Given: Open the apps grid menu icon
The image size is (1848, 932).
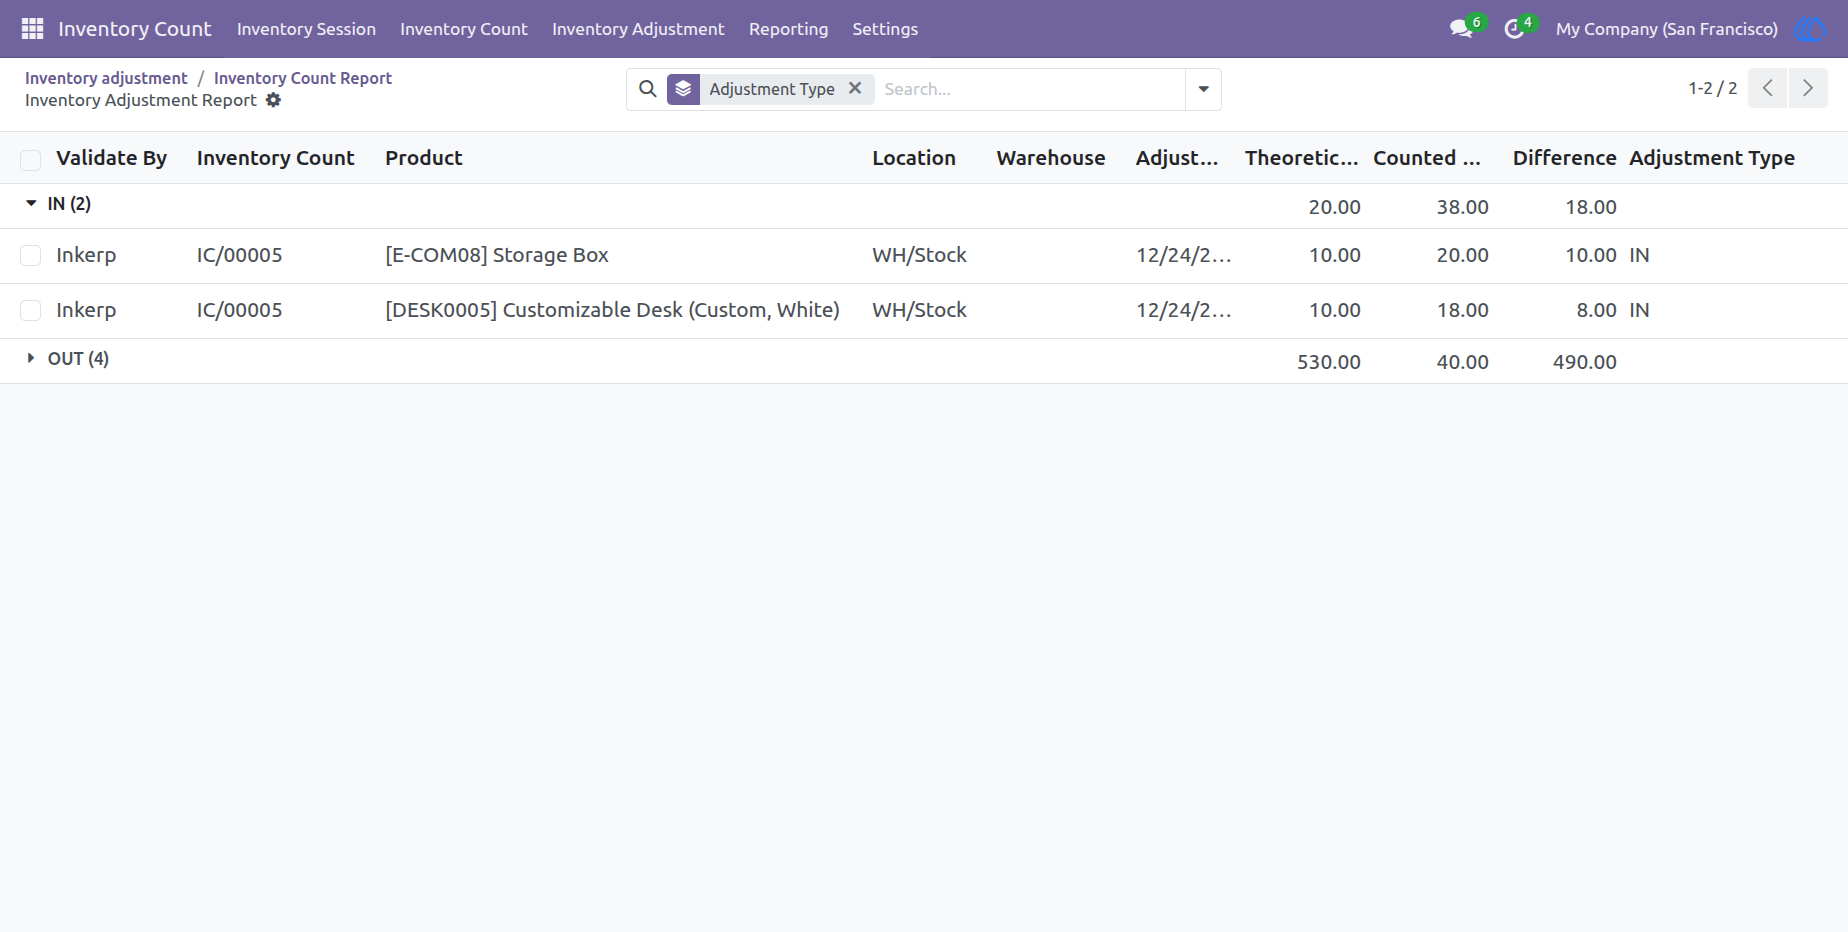Looking at the screenshot, I should [x=32, y=29].
